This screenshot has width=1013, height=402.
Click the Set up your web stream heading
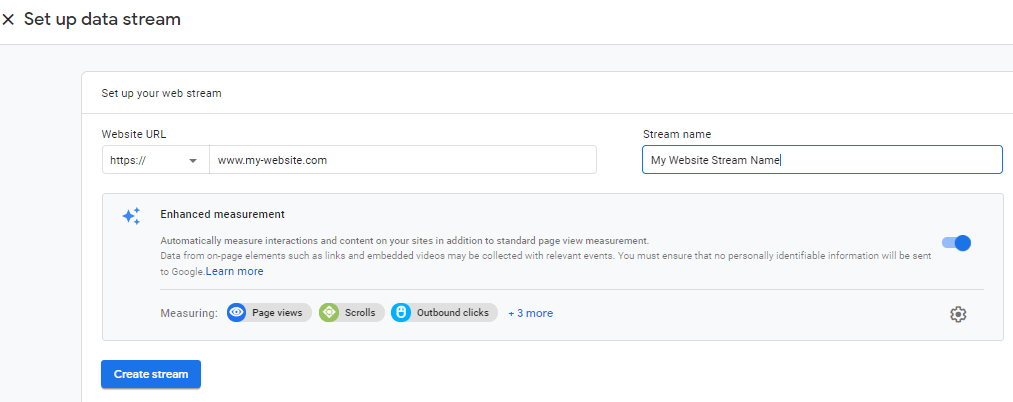pos(162,93)
